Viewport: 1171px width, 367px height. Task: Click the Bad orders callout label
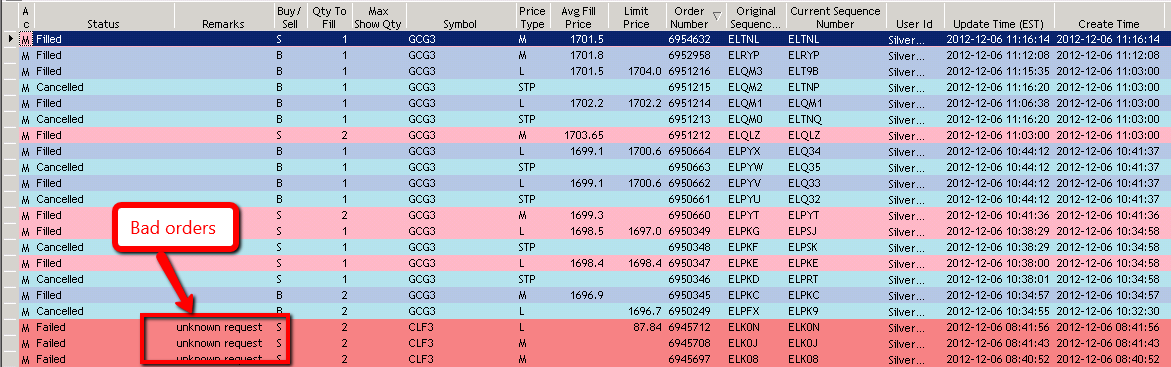pos(174,227)
